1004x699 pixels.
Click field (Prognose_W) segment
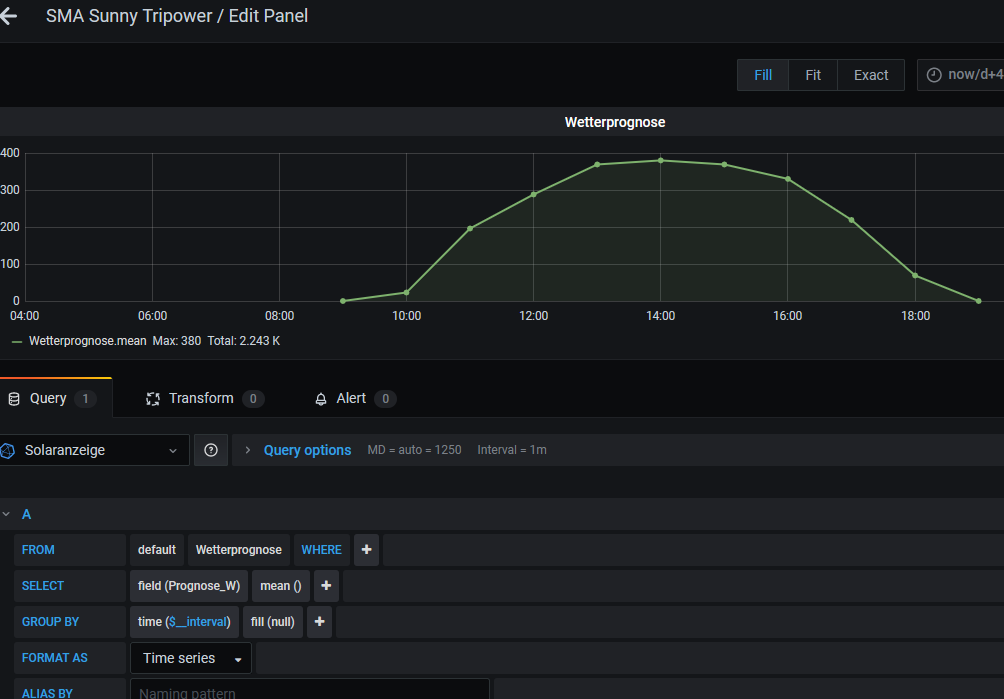tap(189, 586)
